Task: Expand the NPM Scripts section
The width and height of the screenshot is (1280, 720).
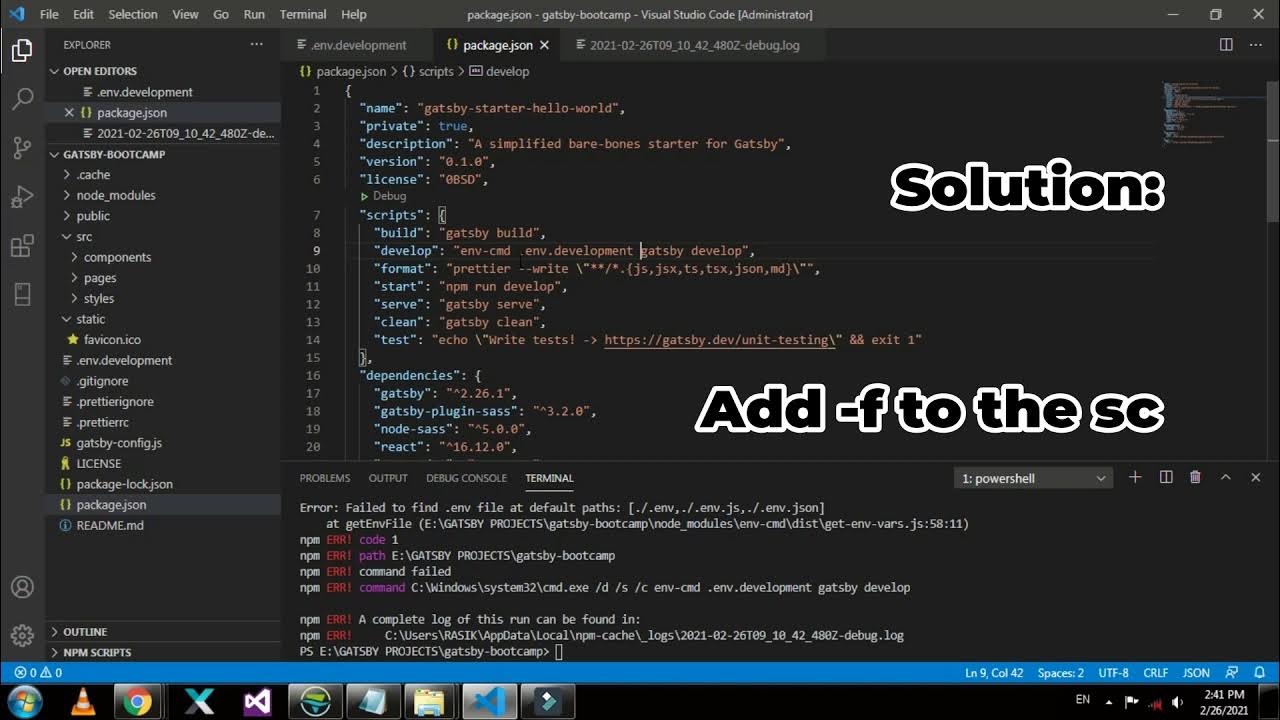Action: tap(163, 652)
